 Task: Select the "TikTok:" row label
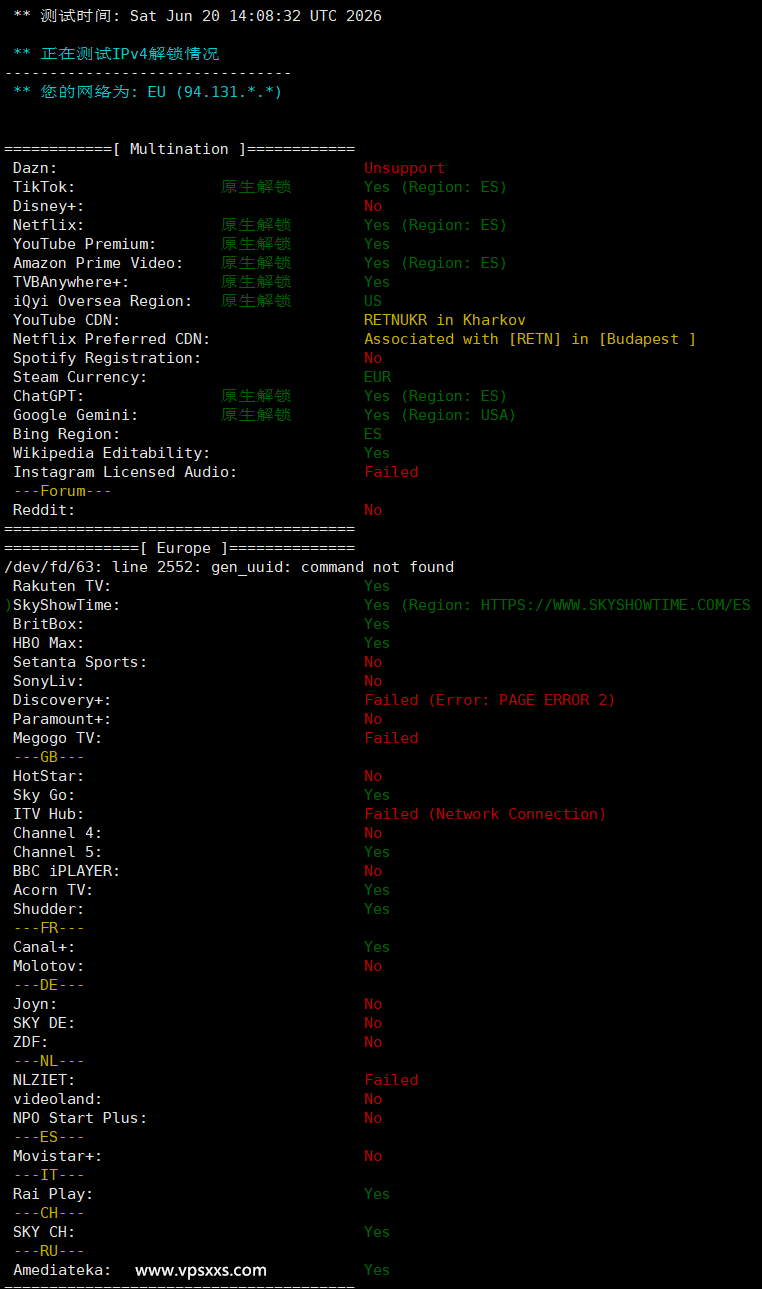tap(44, 187)
